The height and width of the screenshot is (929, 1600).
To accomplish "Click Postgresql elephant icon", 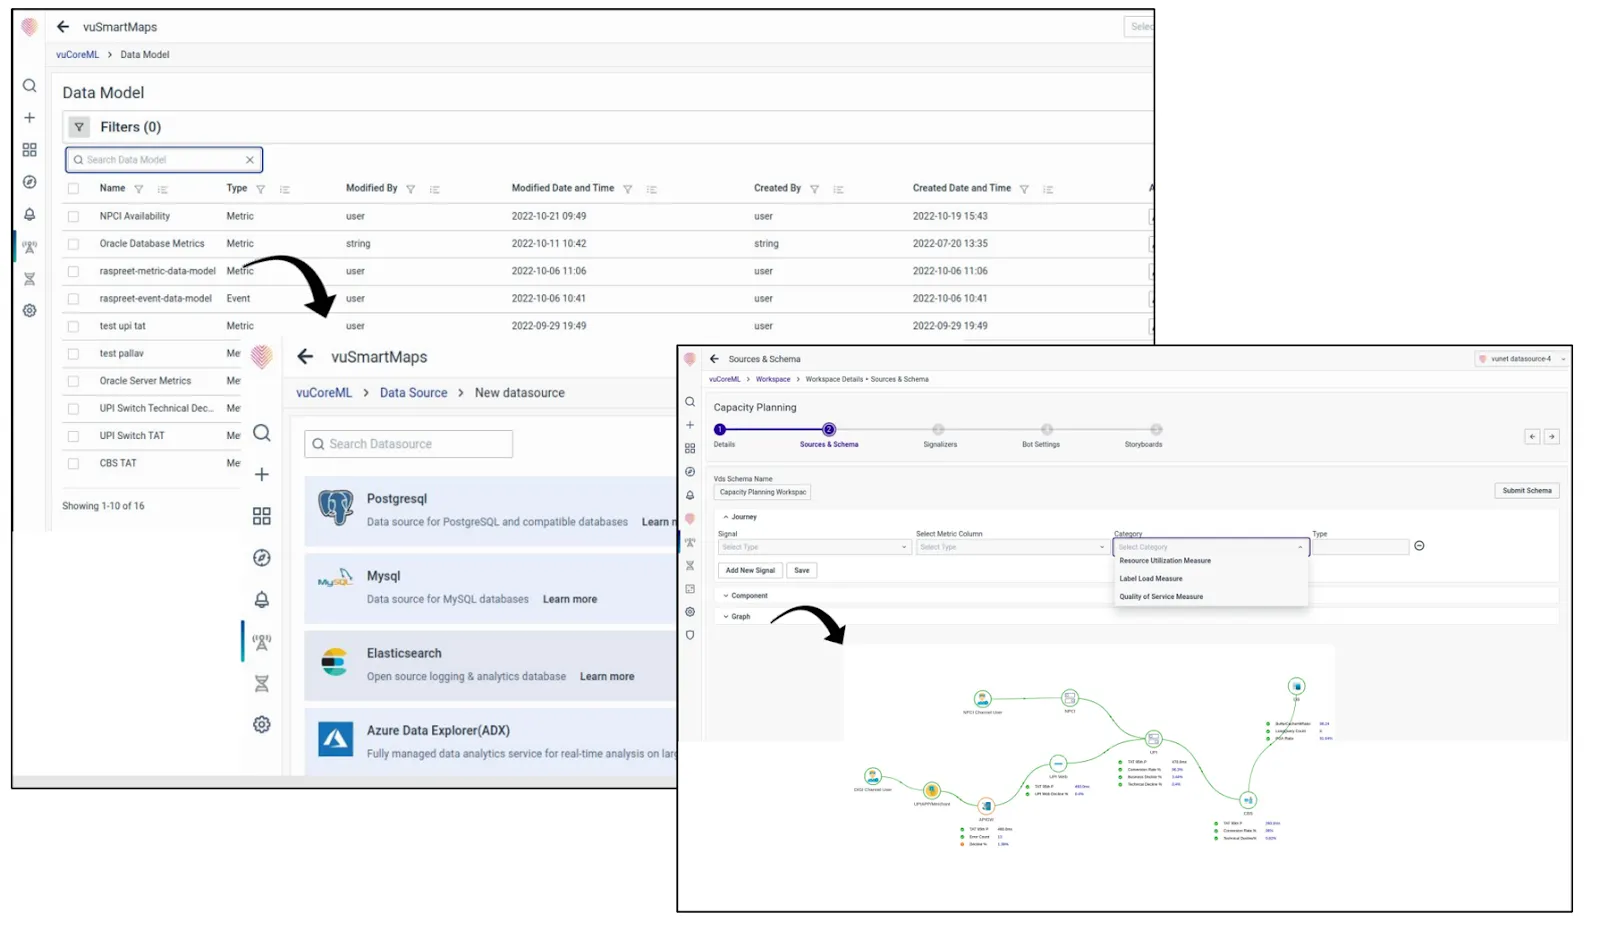I will [x=336, y=508].
